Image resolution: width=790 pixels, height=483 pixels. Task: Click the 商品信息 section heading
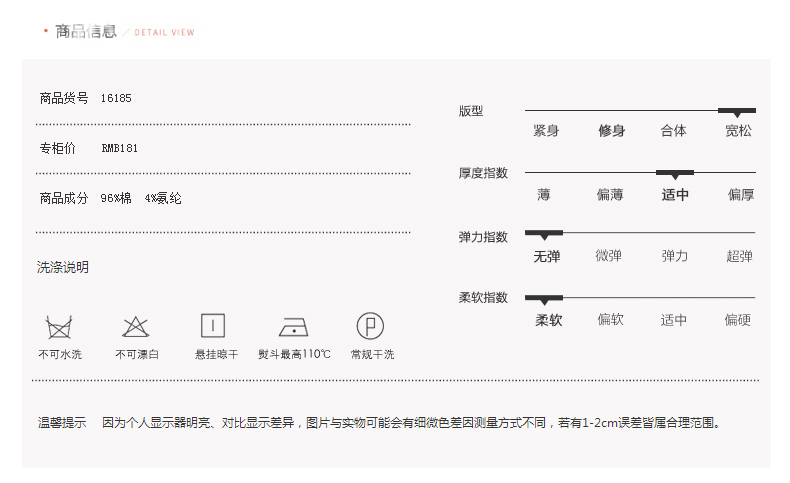point(86,32)
